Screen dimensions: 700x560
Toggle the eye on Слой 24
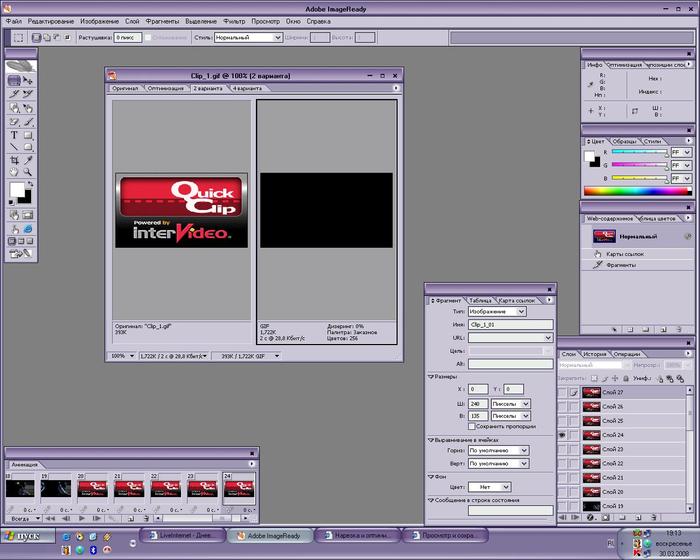[562, 435]
